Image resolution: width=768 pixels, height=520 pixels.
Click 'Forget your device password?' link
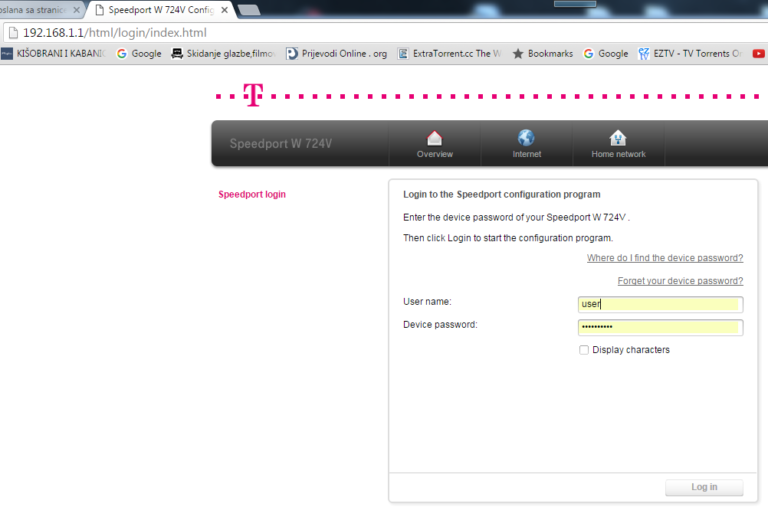680,281
